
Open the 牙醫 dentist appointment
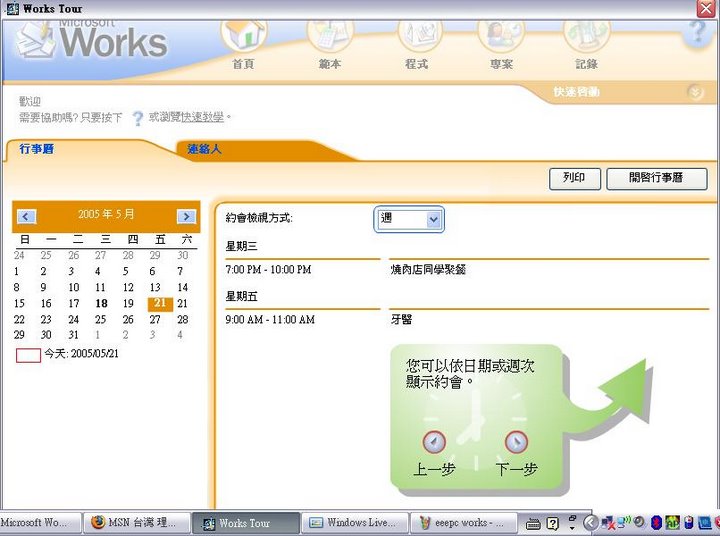pos(401,320)
